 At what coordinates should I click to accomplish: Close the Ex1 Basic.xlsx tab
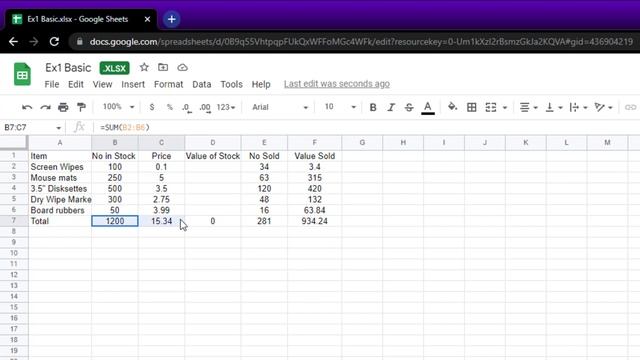(147, 19)
